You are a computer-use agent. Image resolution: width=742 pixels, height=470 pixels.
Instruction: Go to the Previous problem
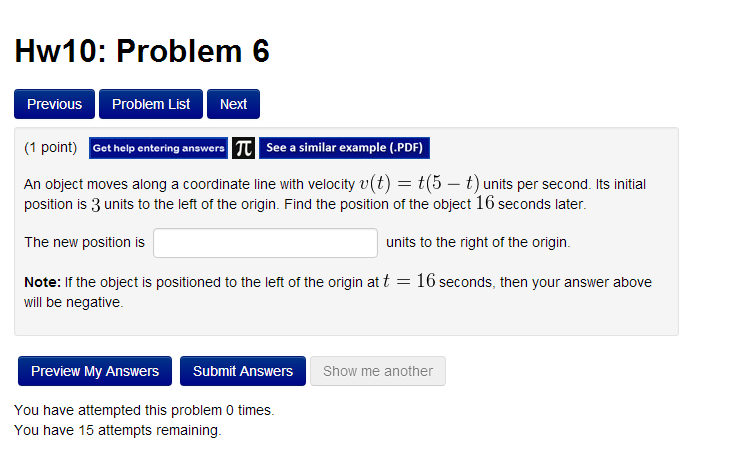[55, 104]
